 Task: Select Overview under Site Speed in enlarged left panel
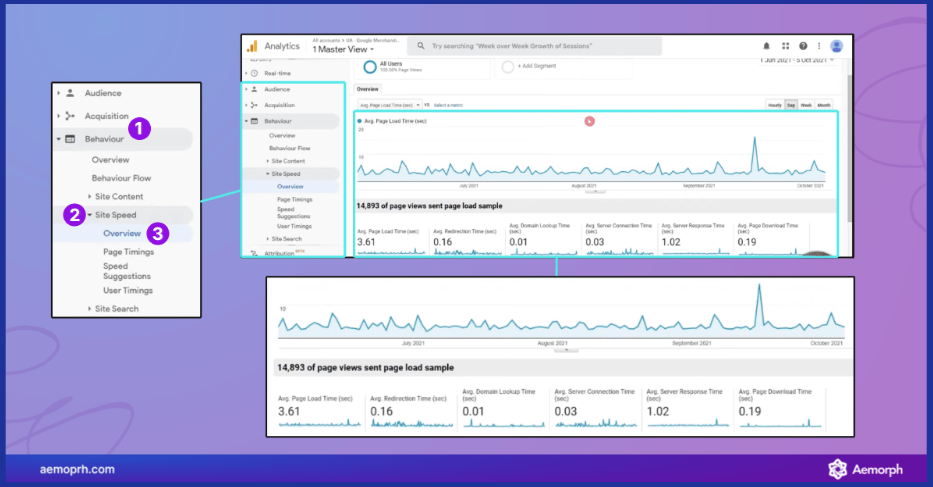tap(122, 233)
